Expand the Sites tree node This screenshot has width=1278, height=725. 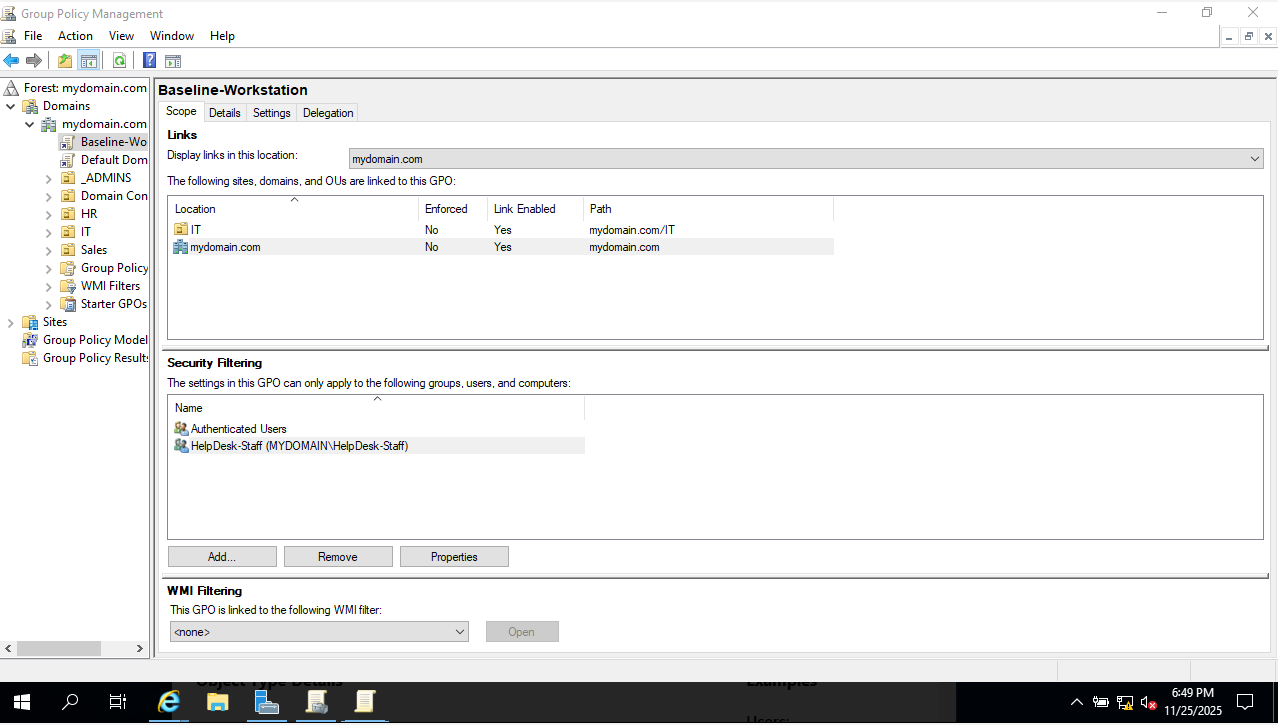pyautogui.click(x=11, y=322)
